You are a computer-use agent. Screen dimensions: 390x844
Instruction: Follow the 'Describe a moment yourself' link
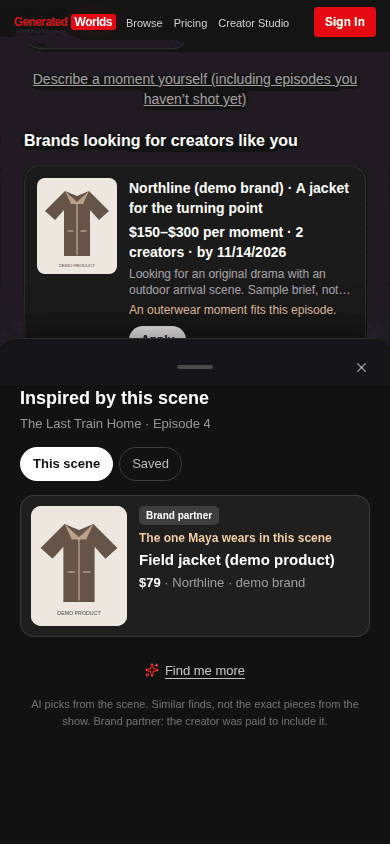[195, 89]
